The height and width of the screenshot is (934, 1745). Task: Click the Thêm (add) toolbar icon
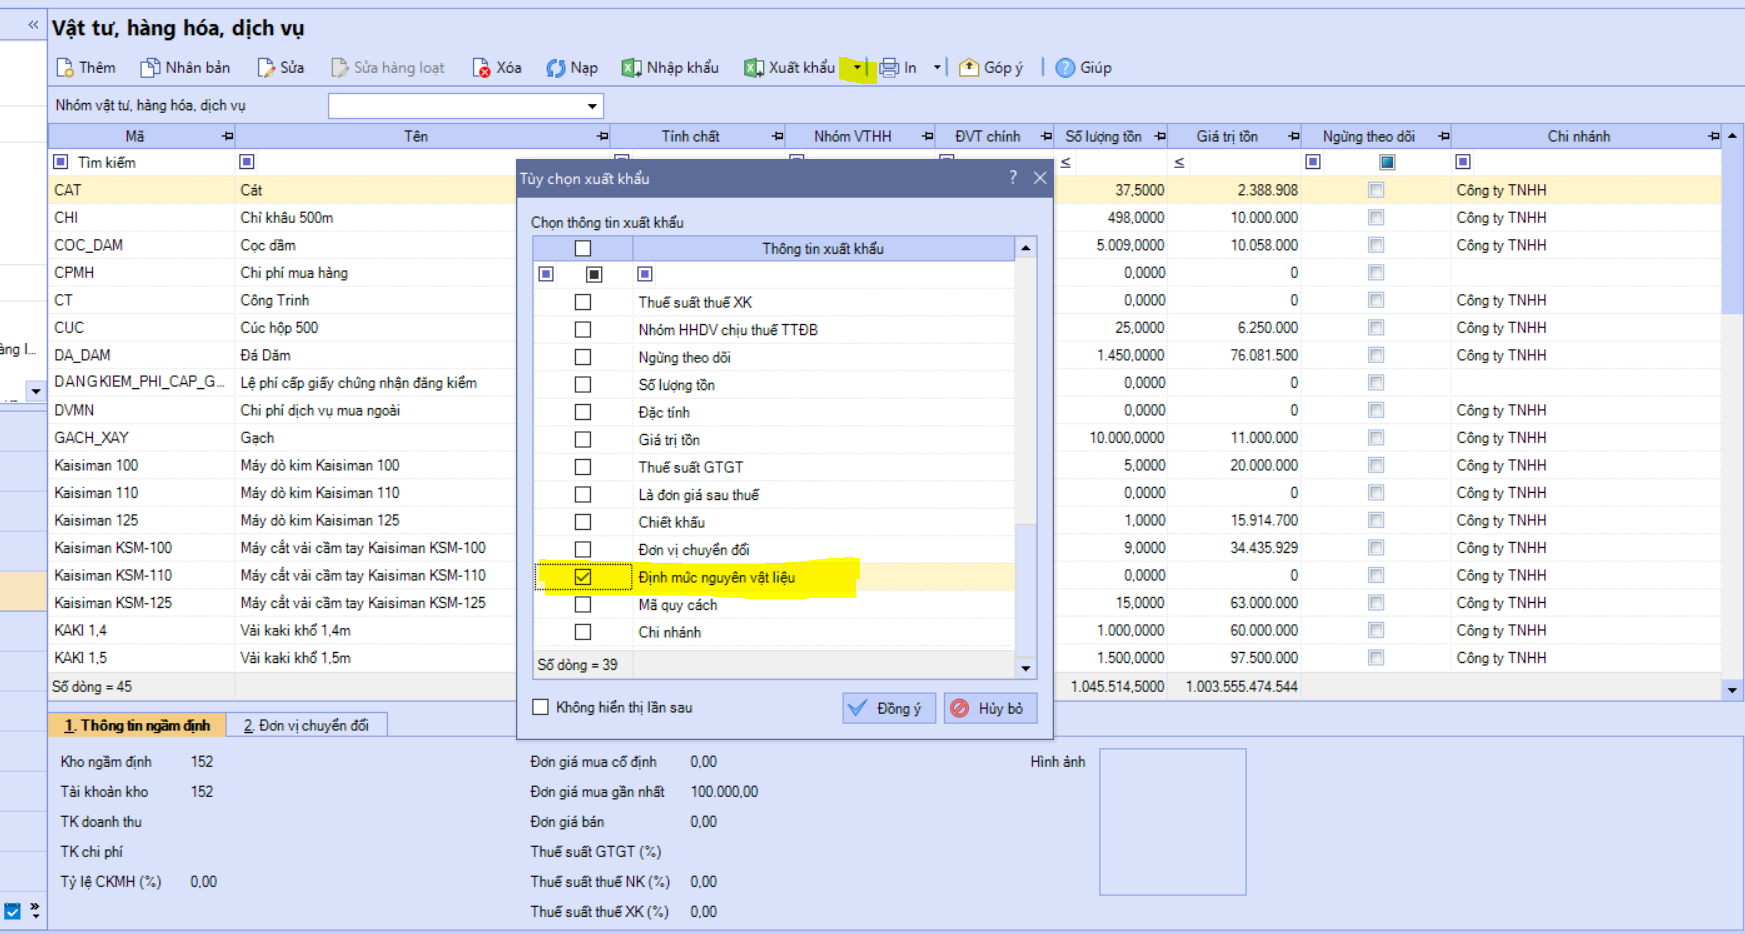(65, 67)
